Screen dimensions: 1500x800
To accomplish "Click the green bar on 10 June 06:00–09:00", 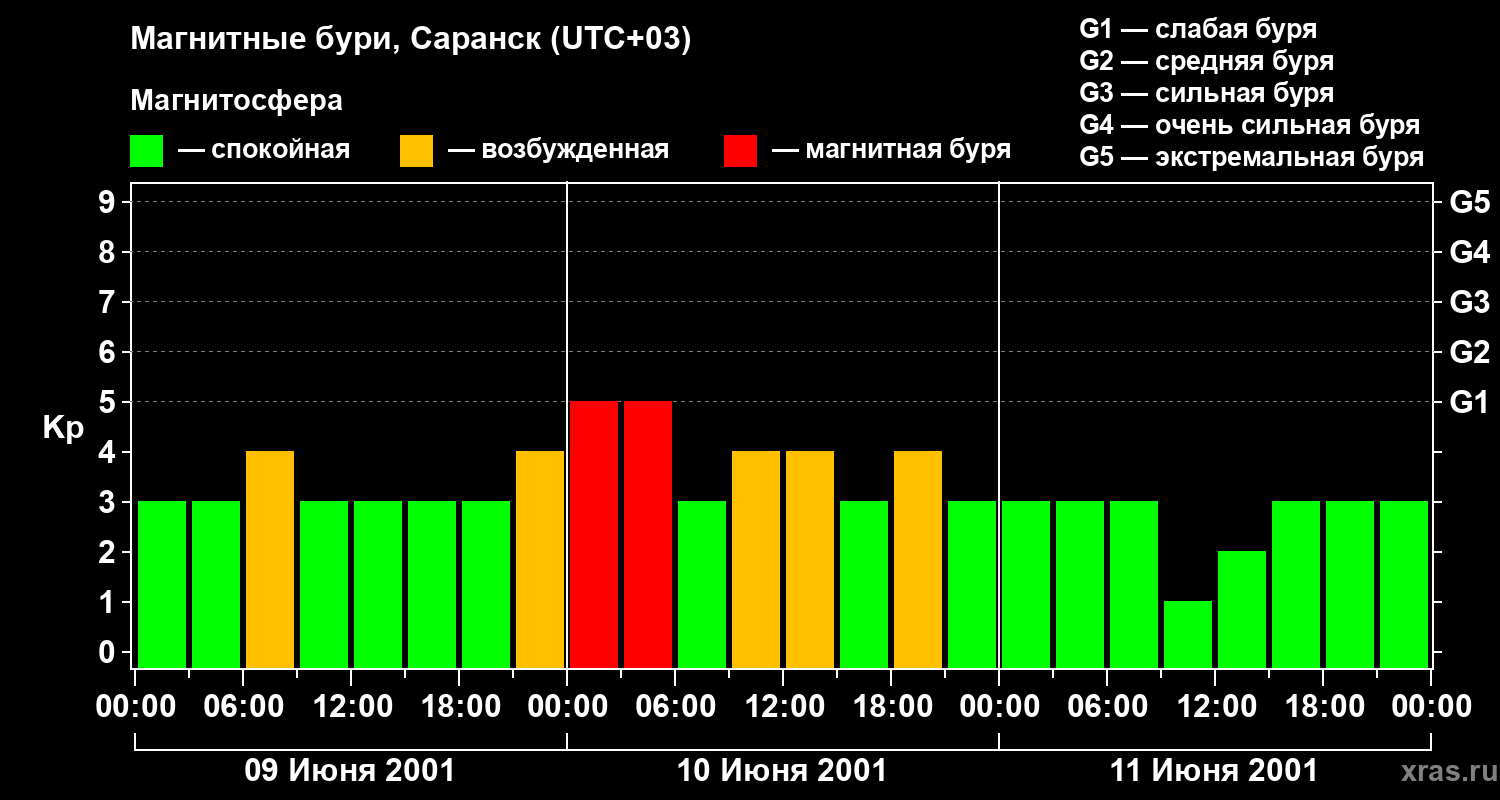I will [x=702, y=584].
